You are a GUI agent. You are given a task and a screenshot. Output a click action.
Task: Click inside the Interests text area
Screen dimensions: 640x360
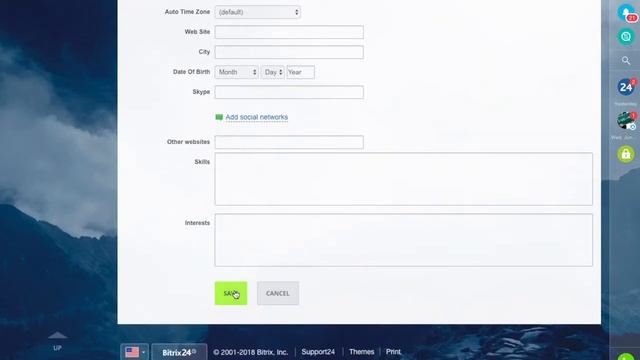click(x=404, y=240)
